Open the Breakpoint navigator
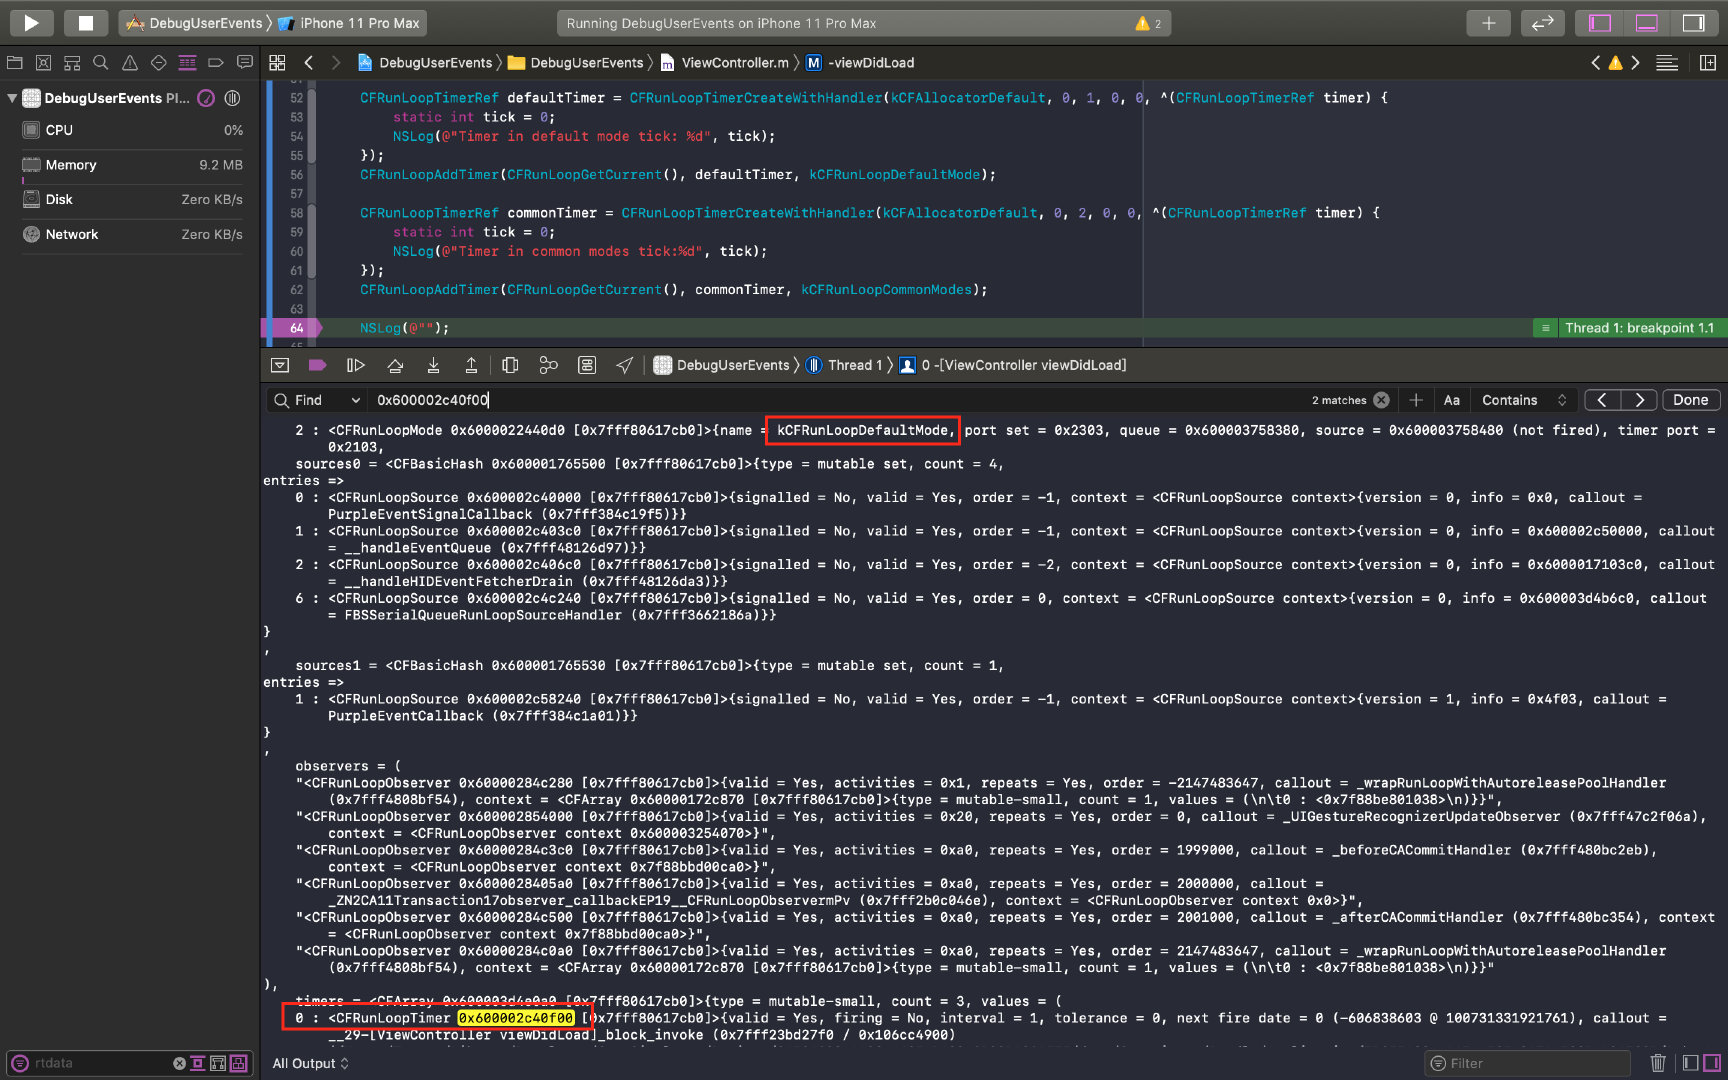 [215, 63]
